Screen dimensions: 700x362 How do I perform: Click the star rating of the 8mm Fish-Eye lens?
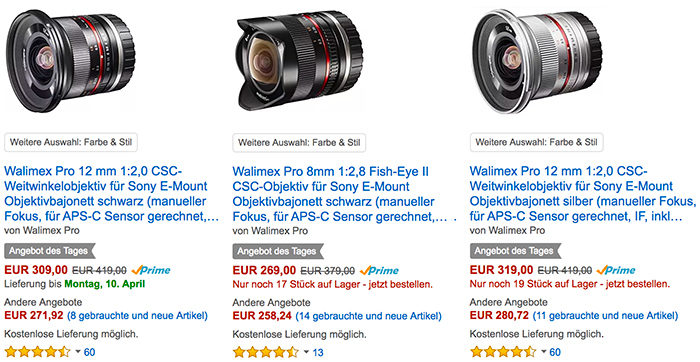(x=266, y=352)
